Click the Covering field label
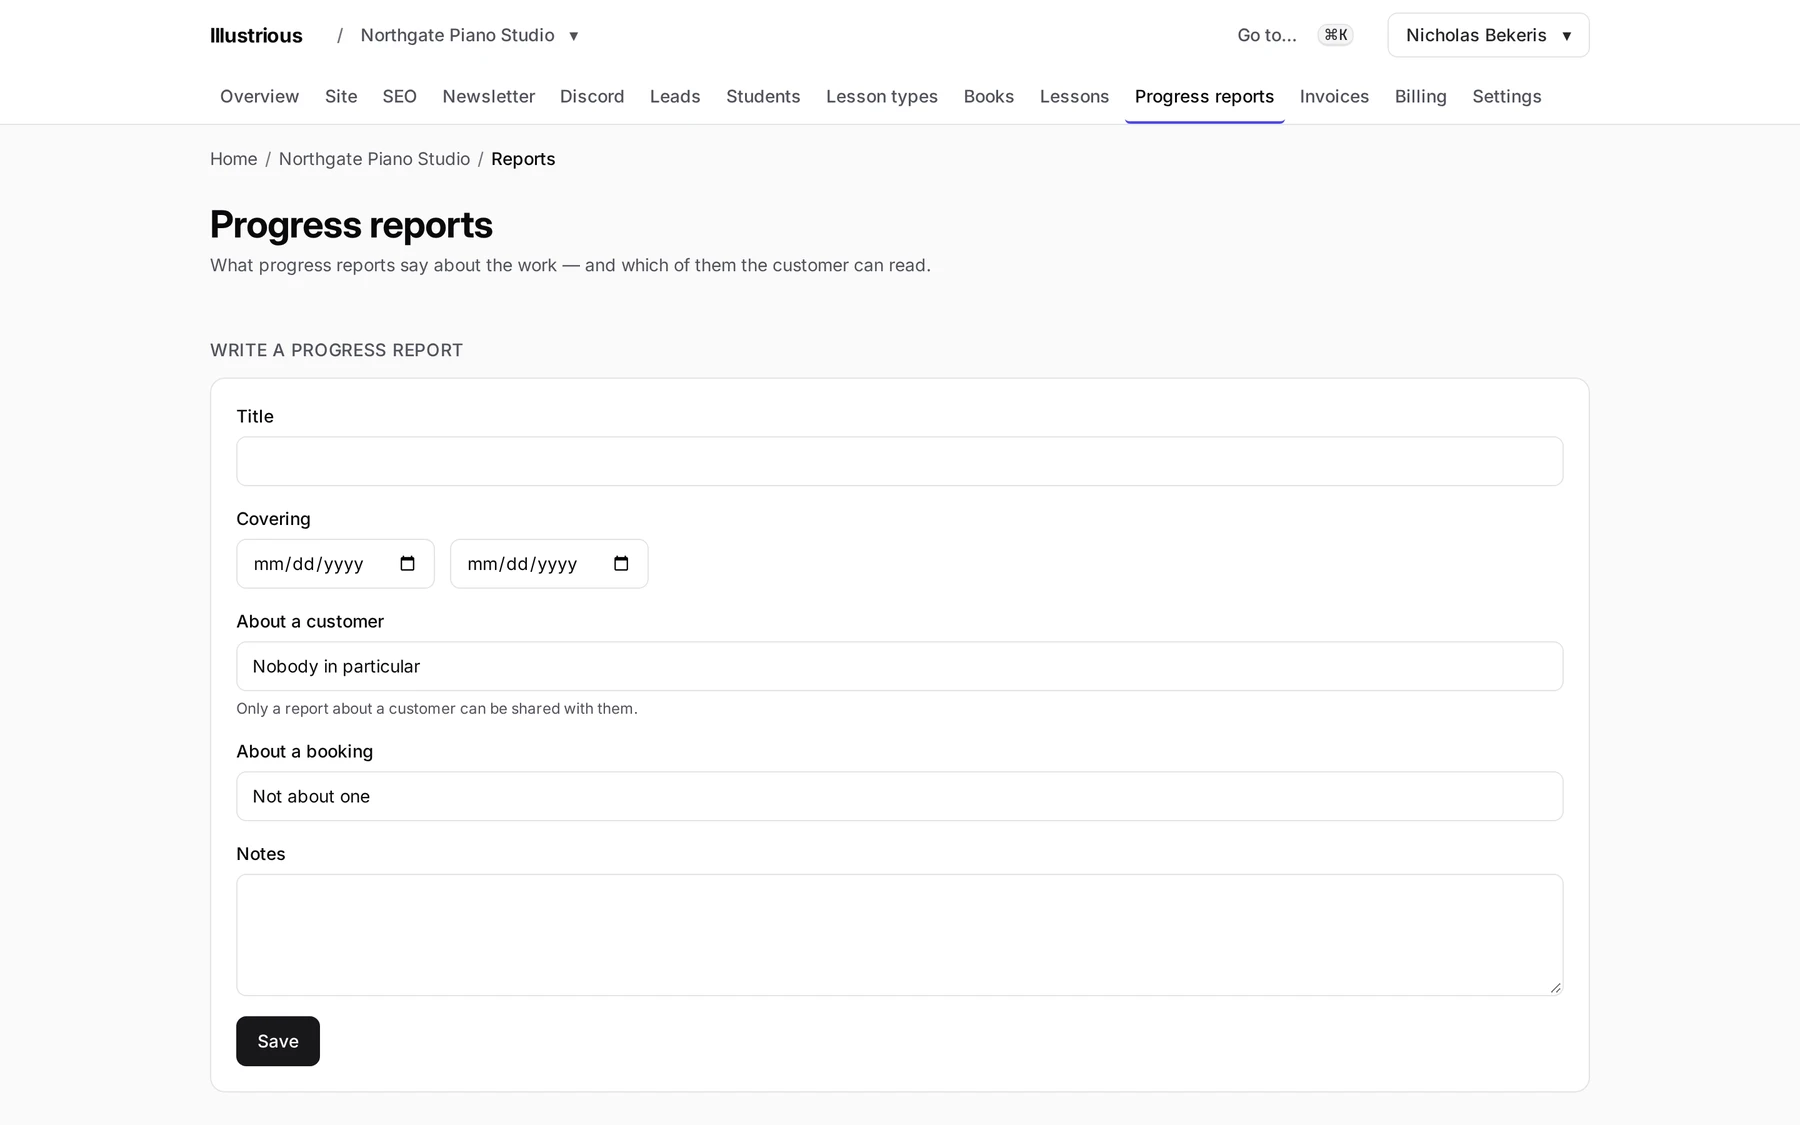The height and width of the screenshot is (1125, 1800). (x=273, y=519)
